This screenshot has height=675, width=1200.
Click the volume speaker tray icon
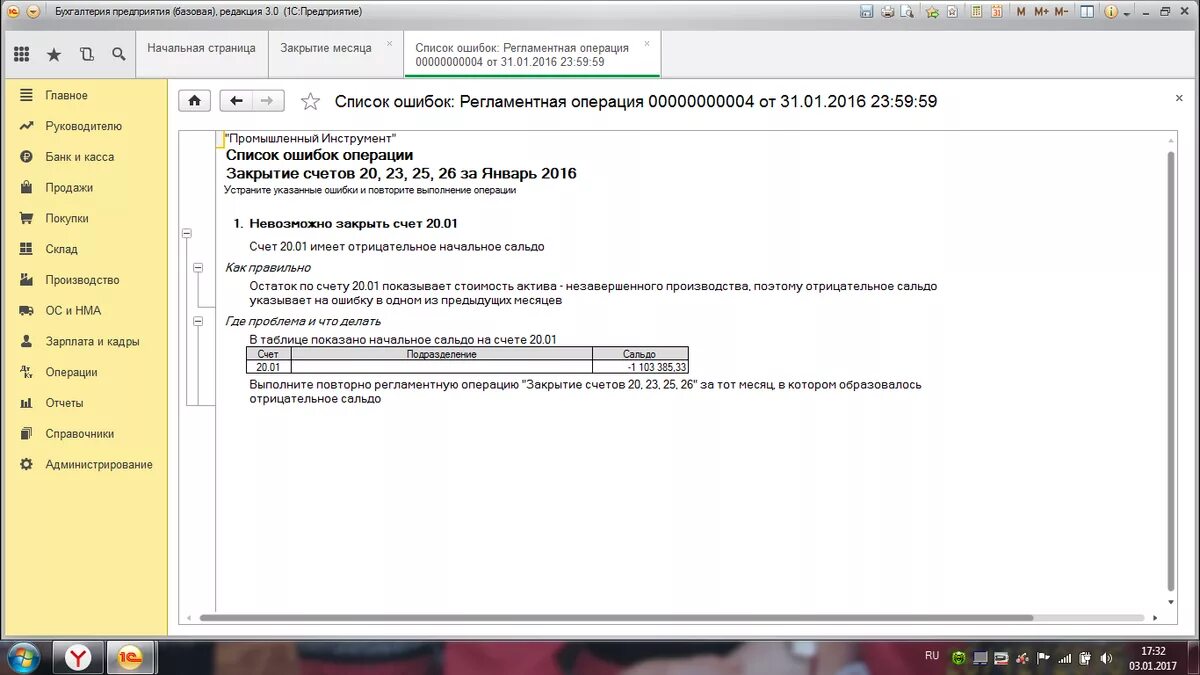click(1106, 658)
